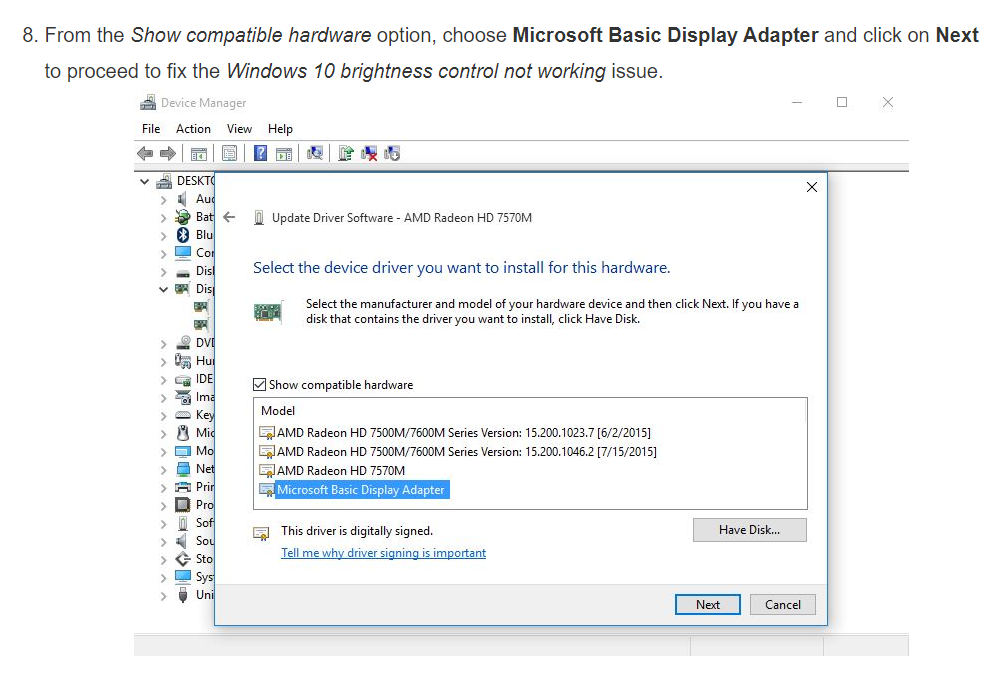Click the Back navigation arrow in Device Manager
999x674 pixels.
(144, 152)
